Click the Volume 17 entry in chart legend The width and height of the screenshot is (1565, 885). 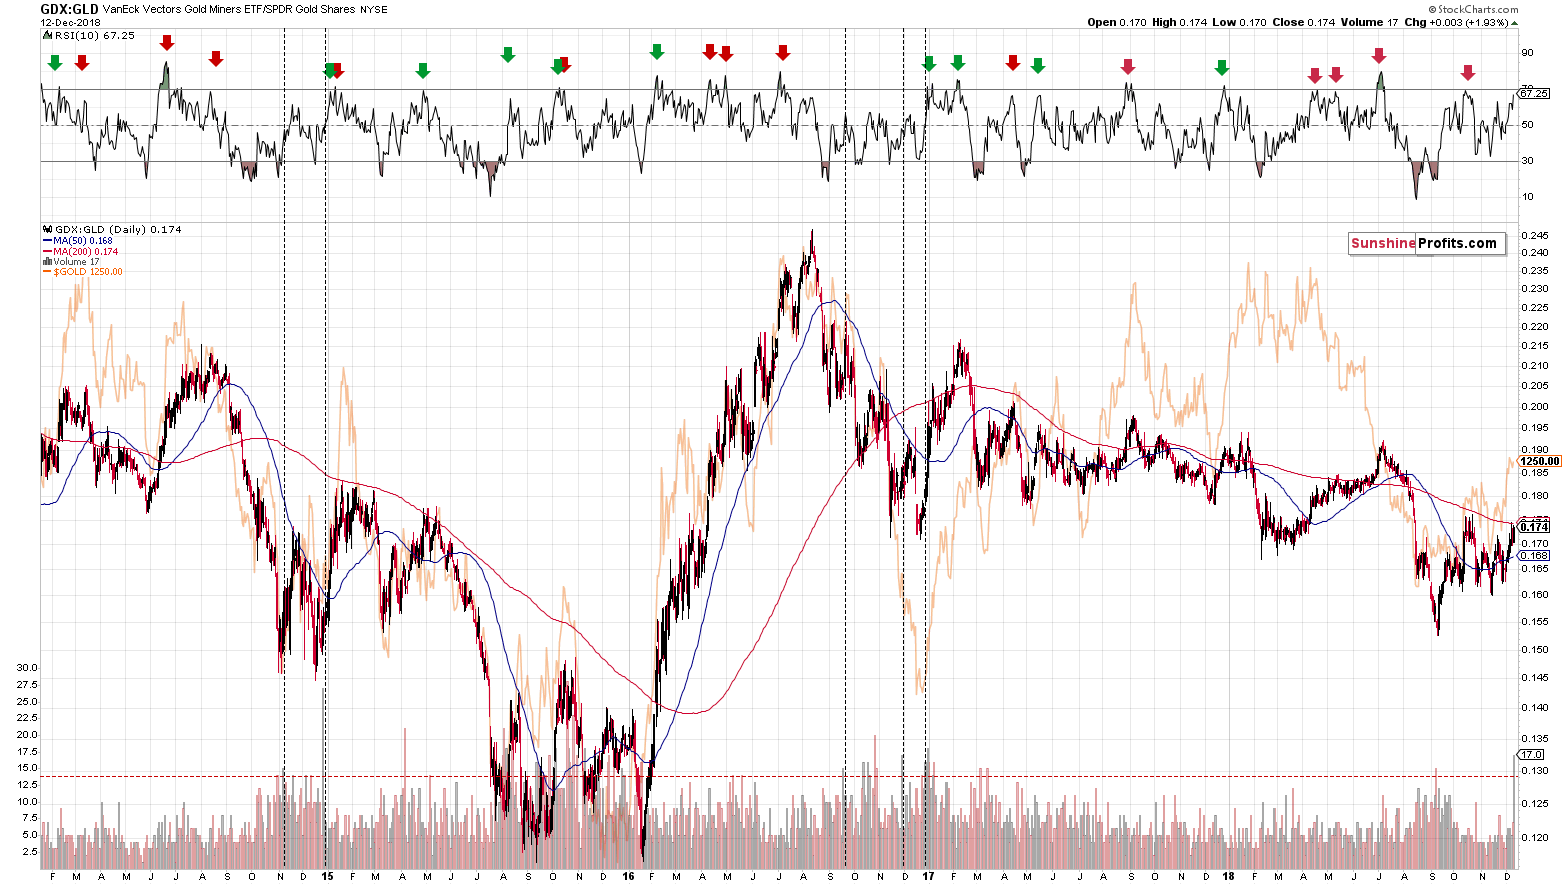[x=77, y=262]
